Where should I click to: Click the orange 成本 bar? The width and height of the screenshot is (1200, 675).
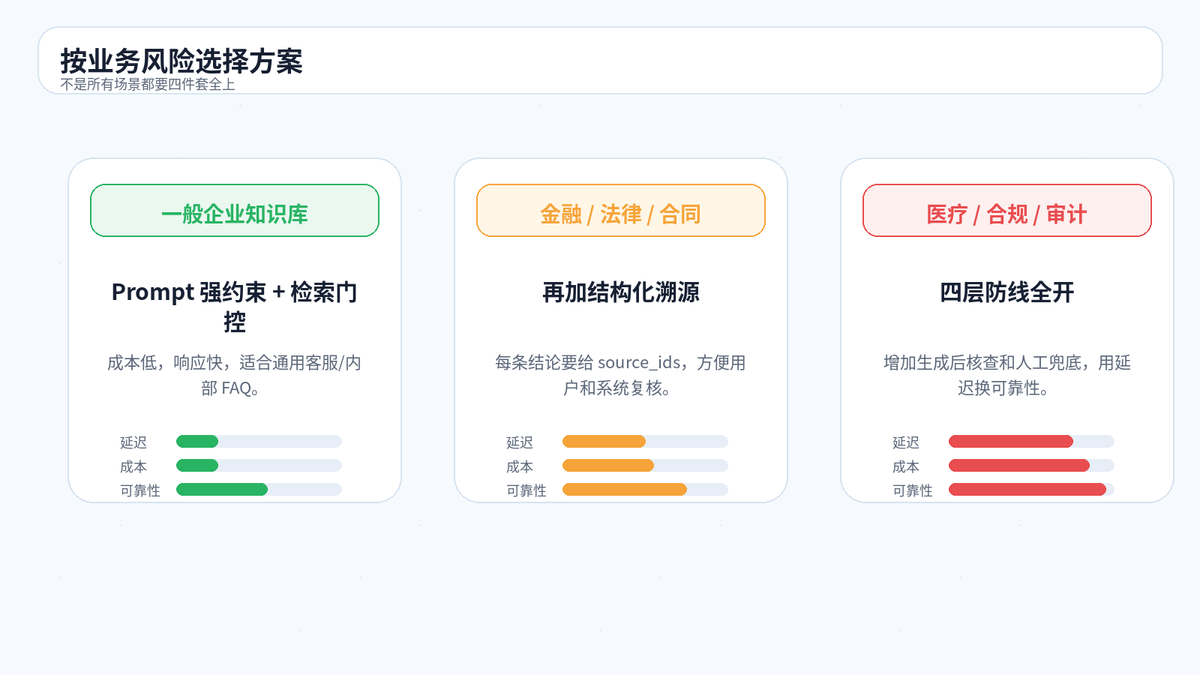click(645, 466)
